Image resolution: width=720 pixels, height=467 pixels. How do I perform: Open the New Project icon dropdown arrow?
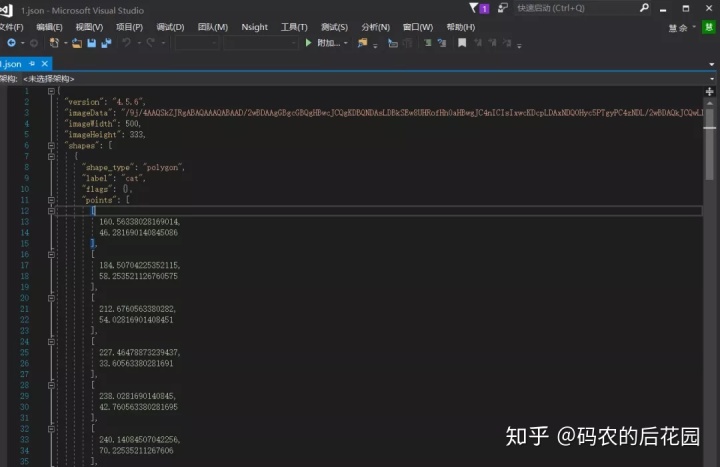click(66, 43)
